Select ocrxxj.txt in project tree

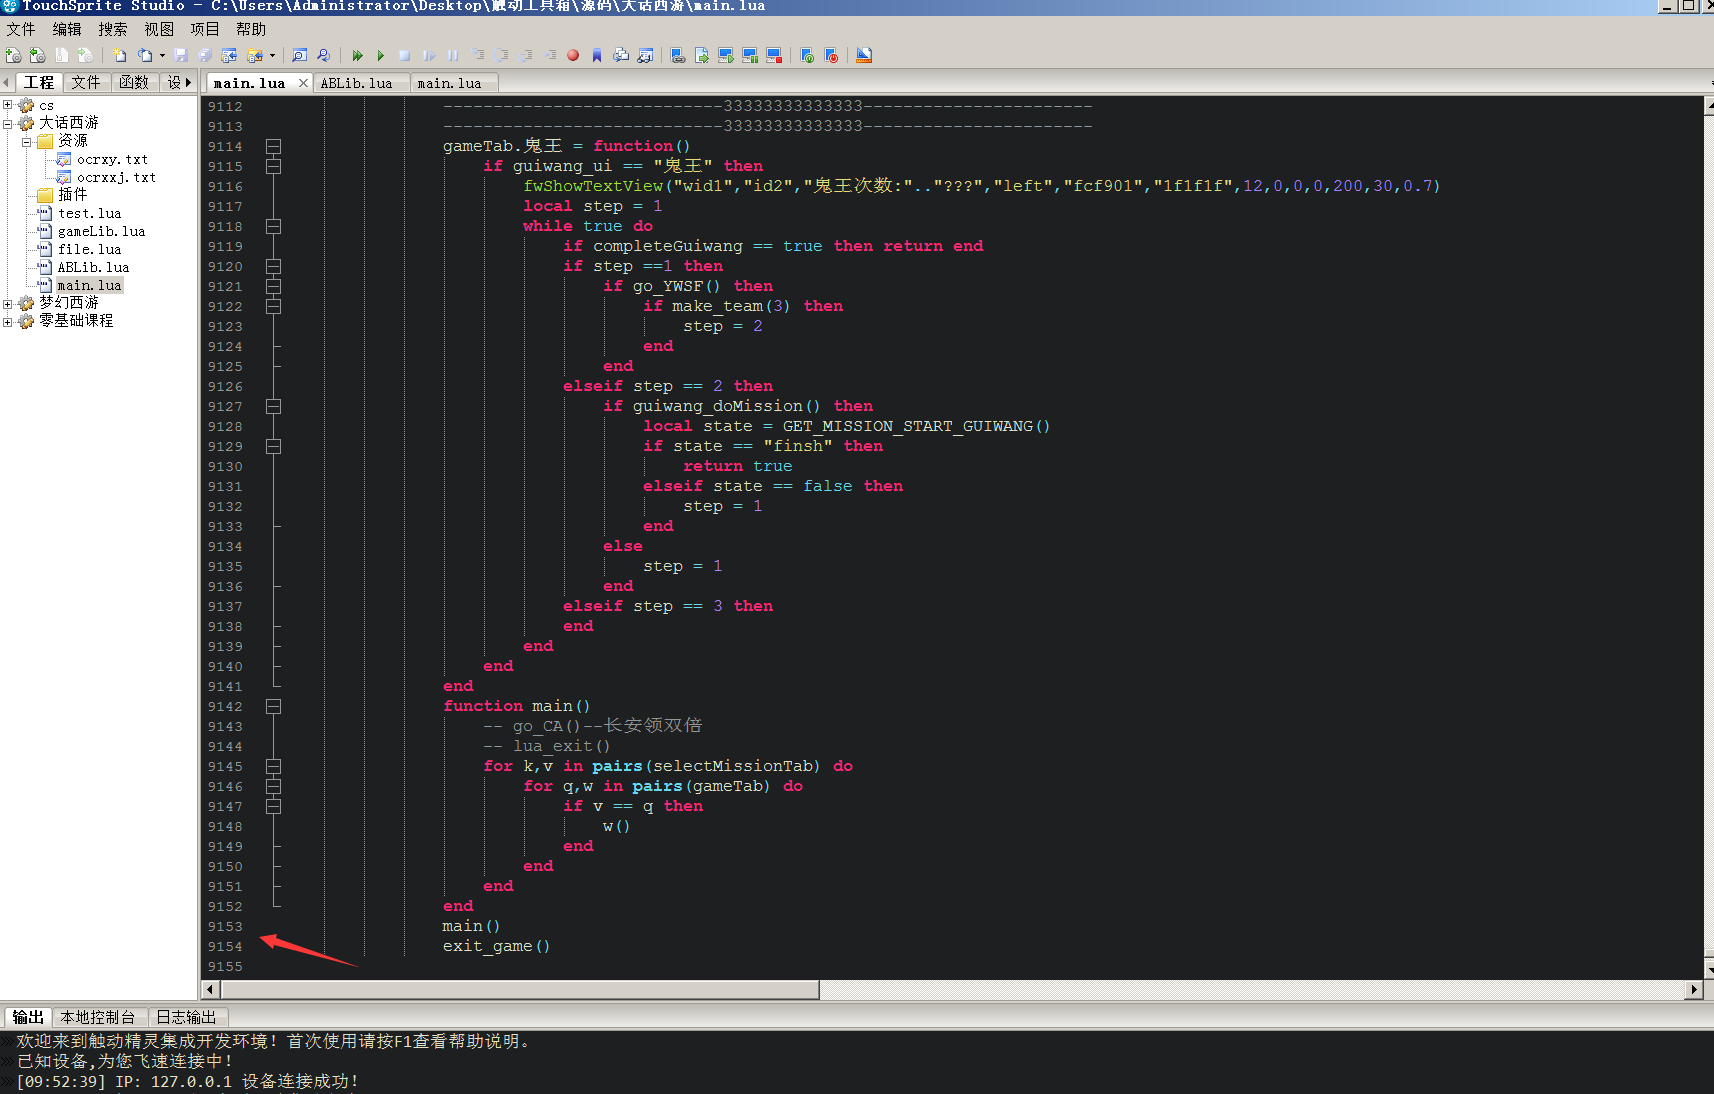click(116, 177)
